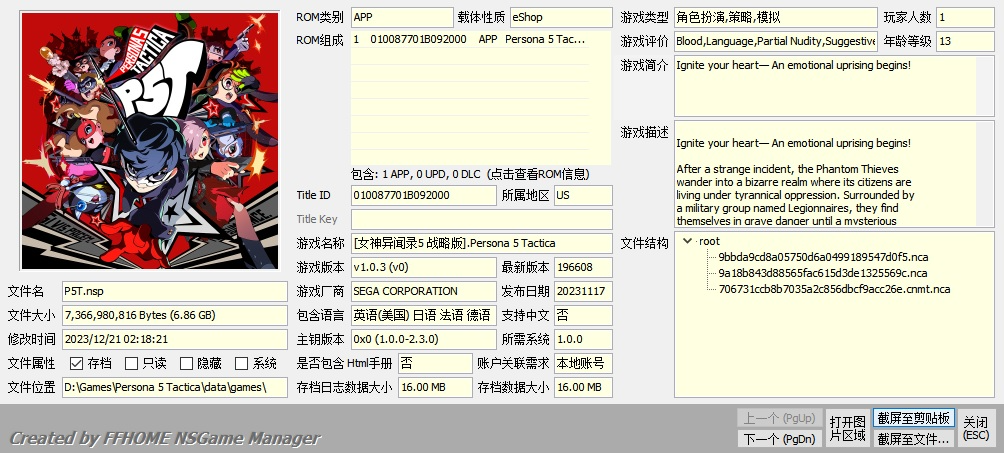Click the ROM info link 包含: 1 APP, 0 UPD
Screen dimensions: 1004x453
tap(470, 174)
